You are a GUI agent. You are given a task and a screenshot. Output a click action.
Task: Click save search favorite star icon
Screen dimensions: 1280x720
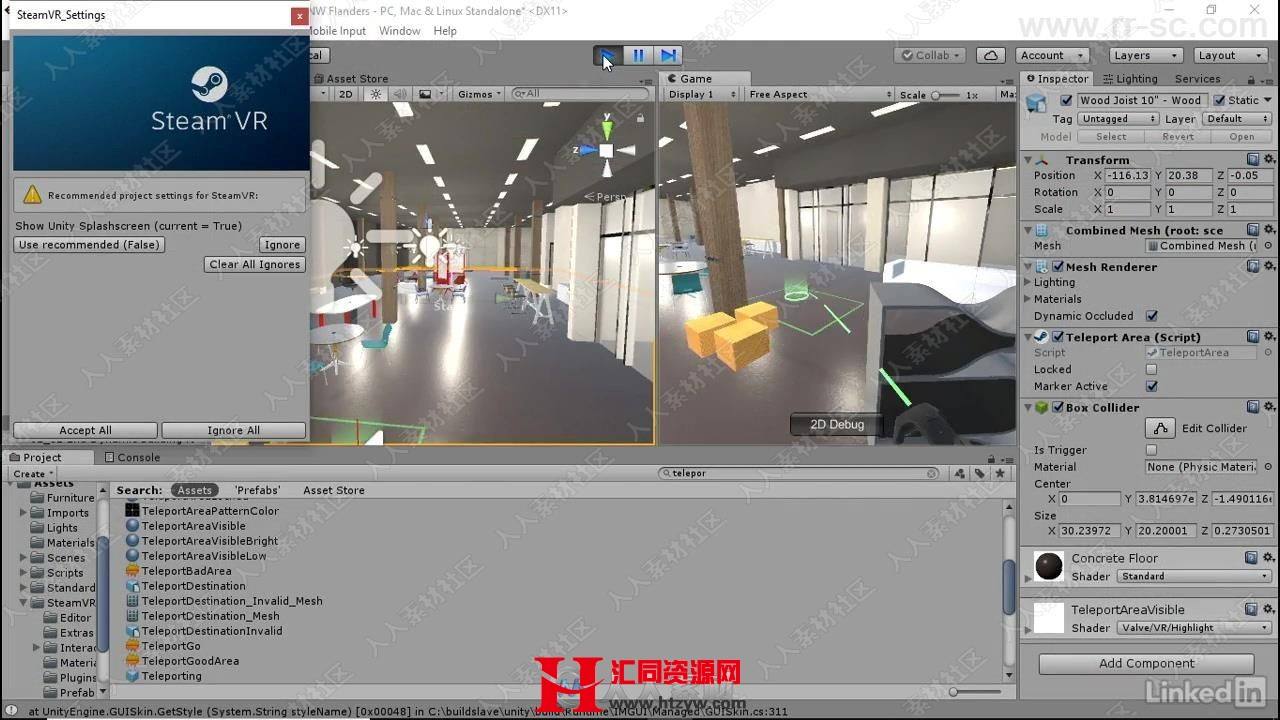[x=999, y=474]
